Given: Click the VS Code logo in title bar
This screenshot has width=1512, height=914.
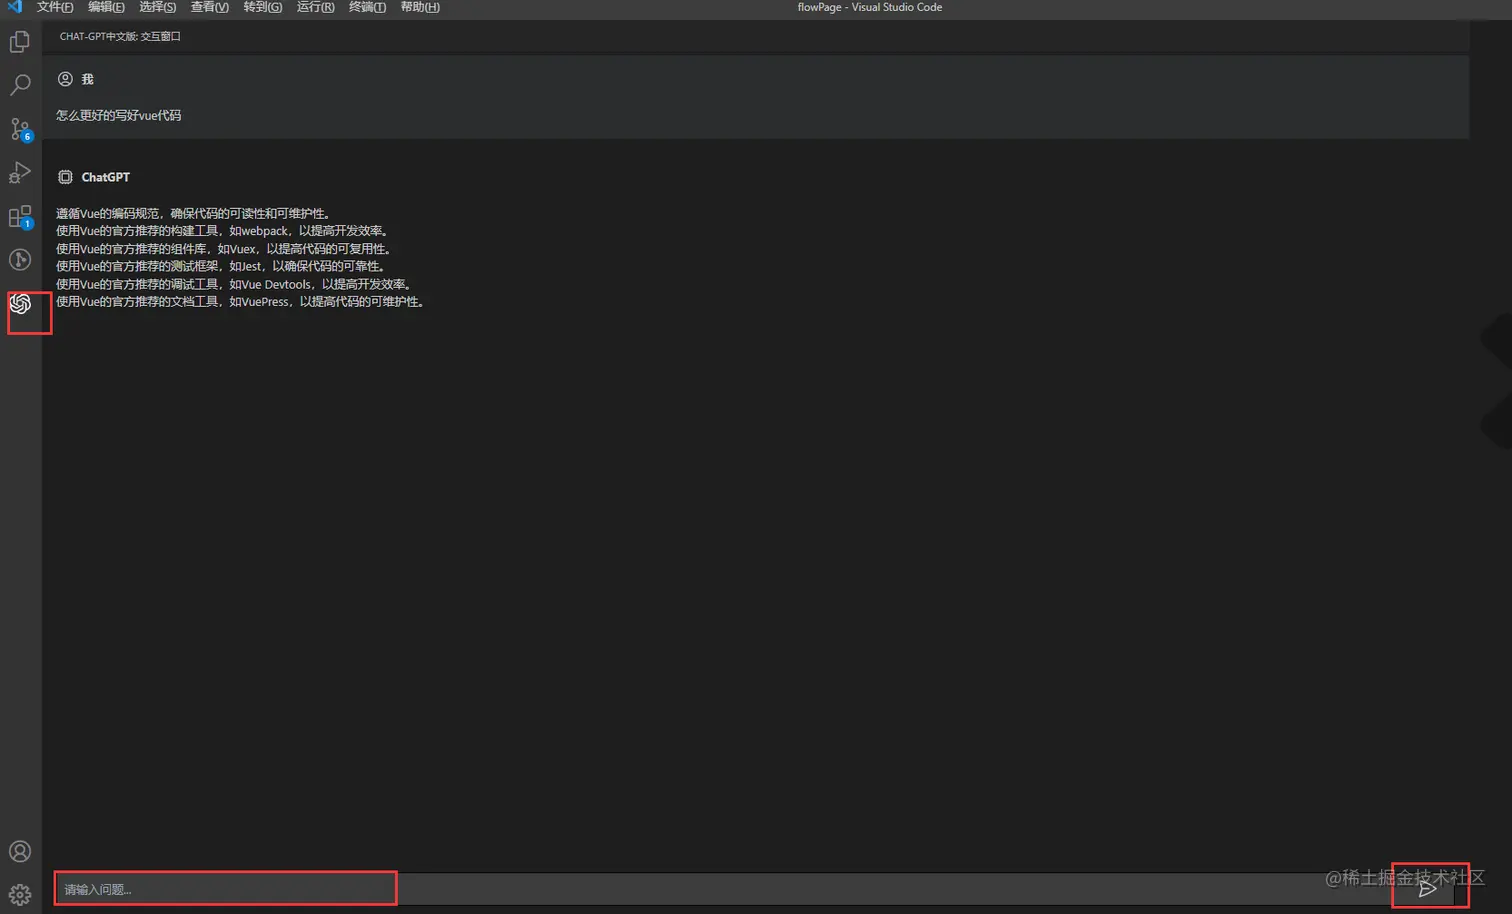Looking at the screenshot, I should (x=14, y=7).
